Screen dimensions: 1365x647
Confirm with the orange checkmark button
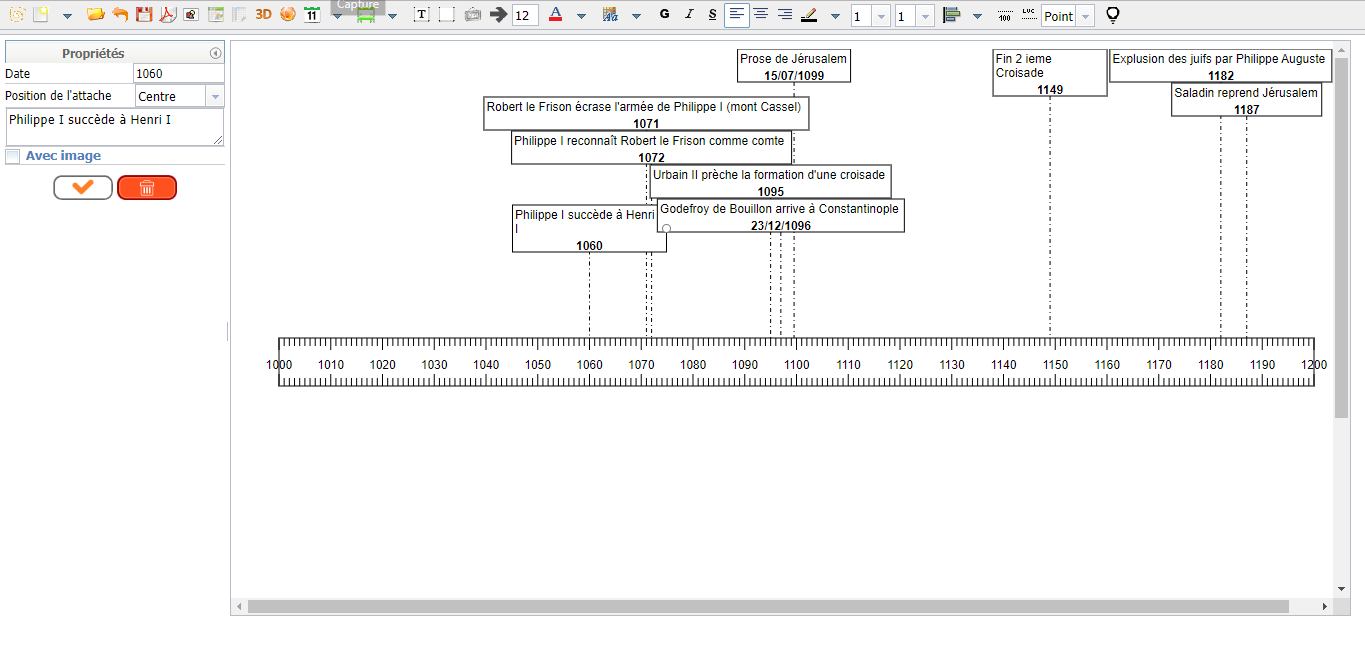click(83, 187)
